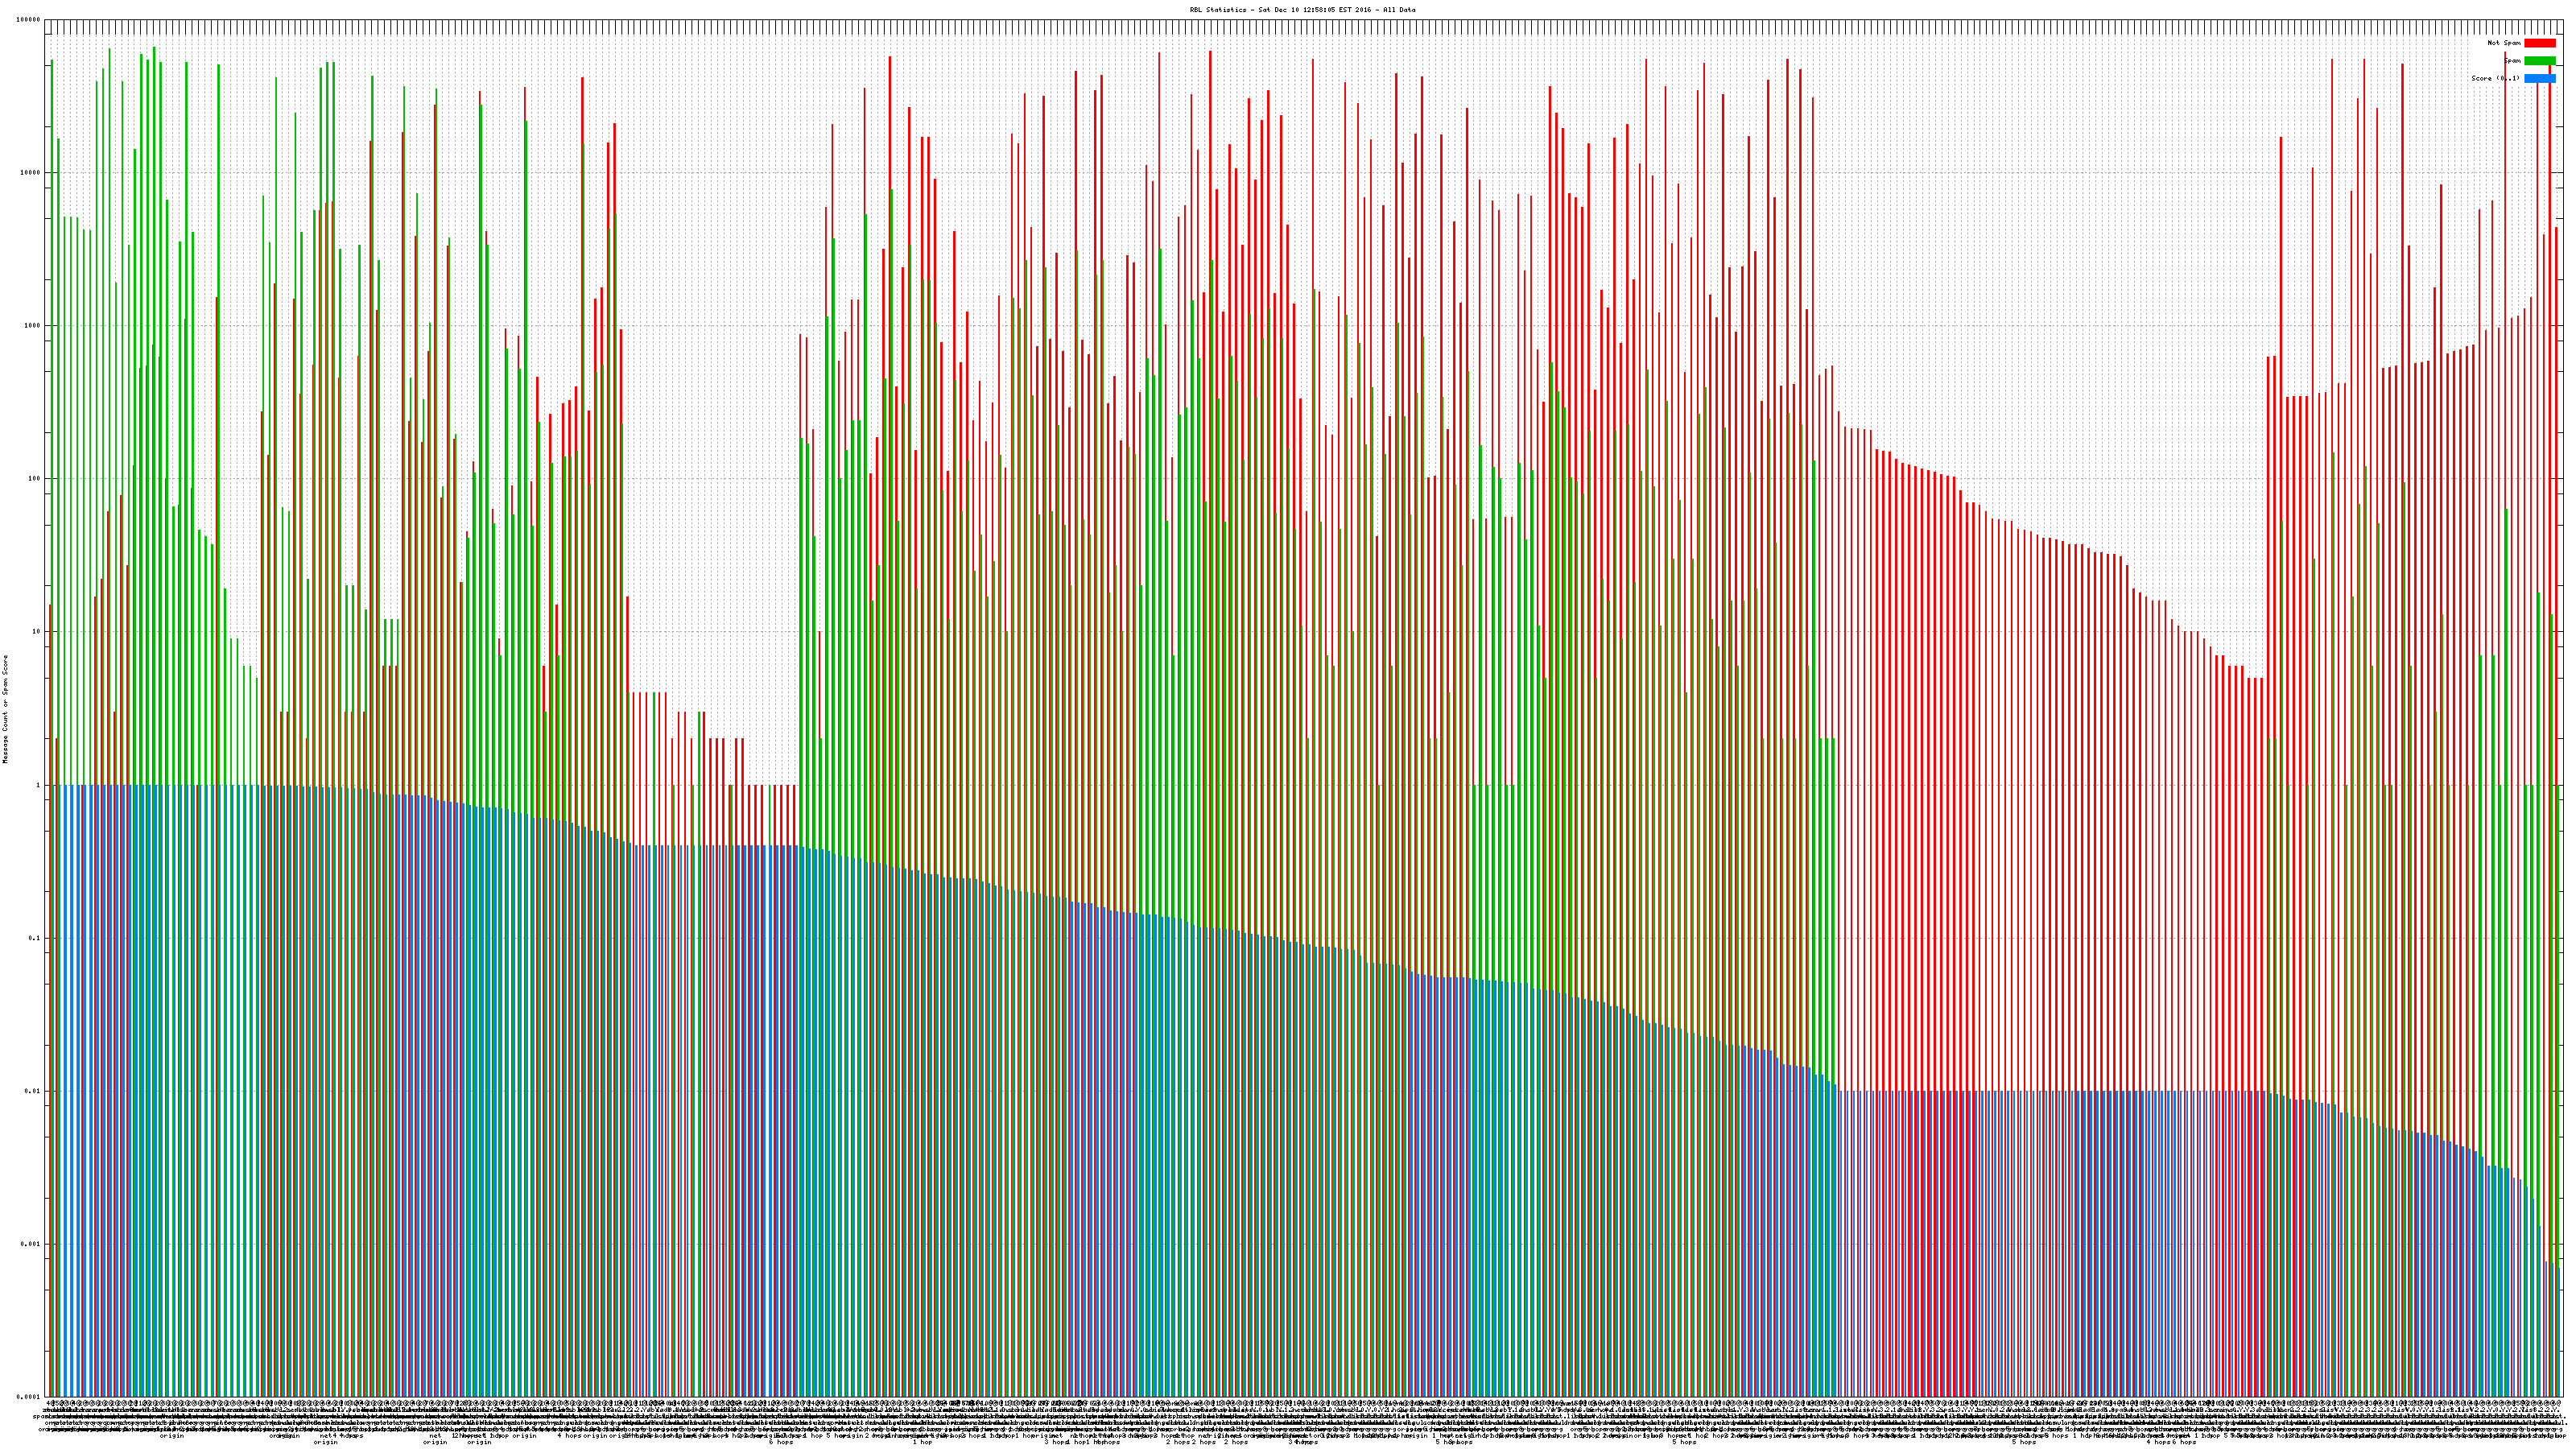Image resolution: width=2576 pixels, height=1449 pixels.
Task: Click the 0.001 y-axis tick label
Action: click(31, 1244)
